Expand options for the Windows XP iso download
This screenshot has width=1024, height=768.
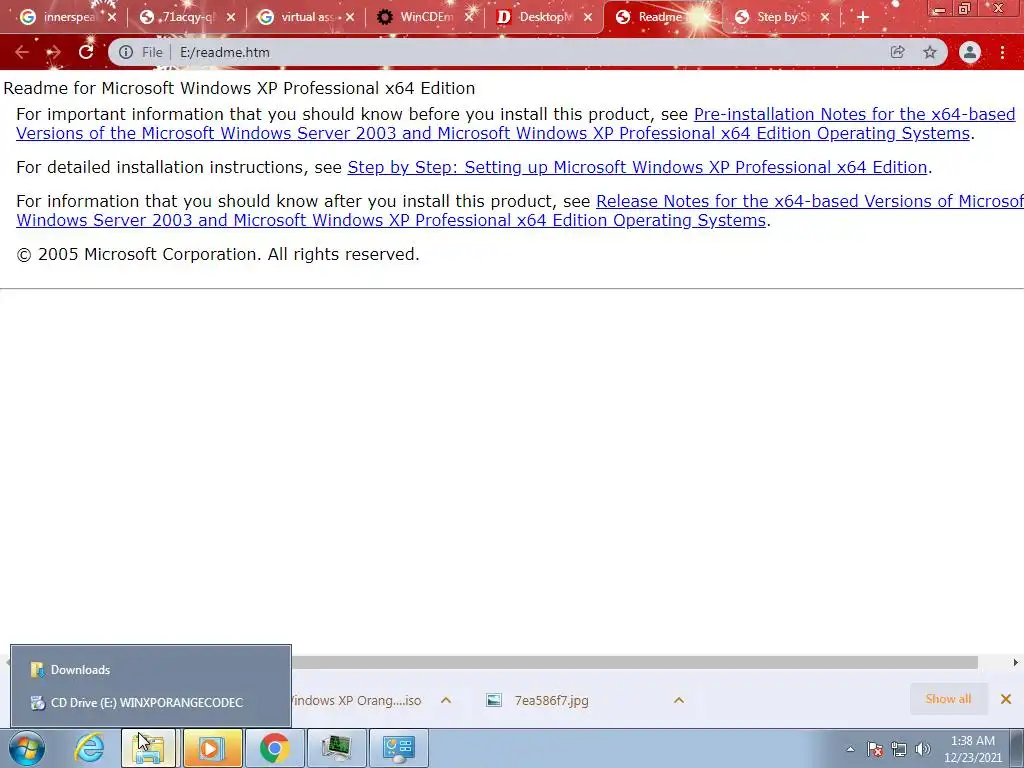(x=446, y=700)
